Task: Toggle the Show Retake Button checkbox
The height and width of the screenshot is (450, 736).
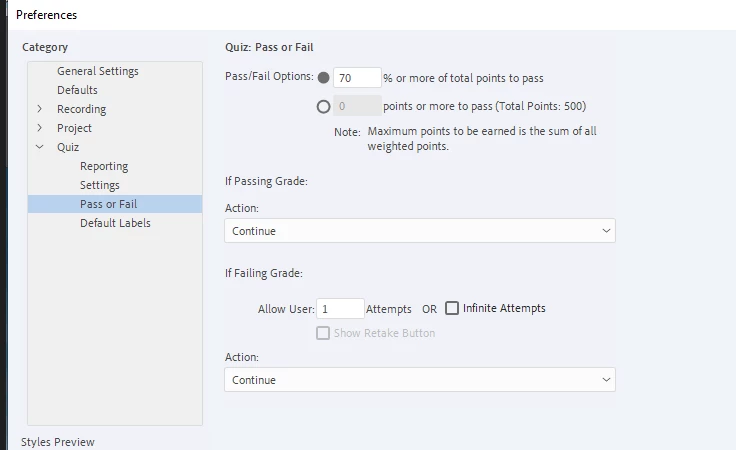Action: [x=323, y=333]
